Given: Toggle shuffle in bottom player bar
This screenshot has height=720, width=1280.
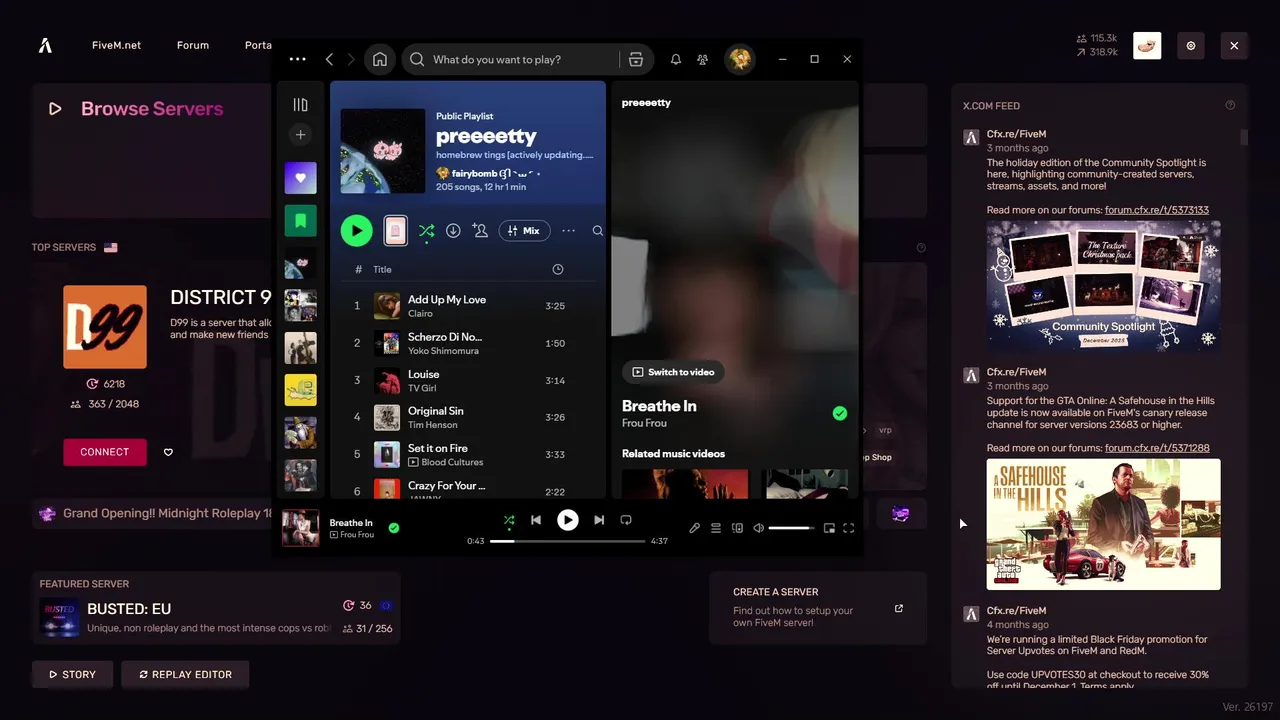Looking at the screenshot, I should pos(509,520).
